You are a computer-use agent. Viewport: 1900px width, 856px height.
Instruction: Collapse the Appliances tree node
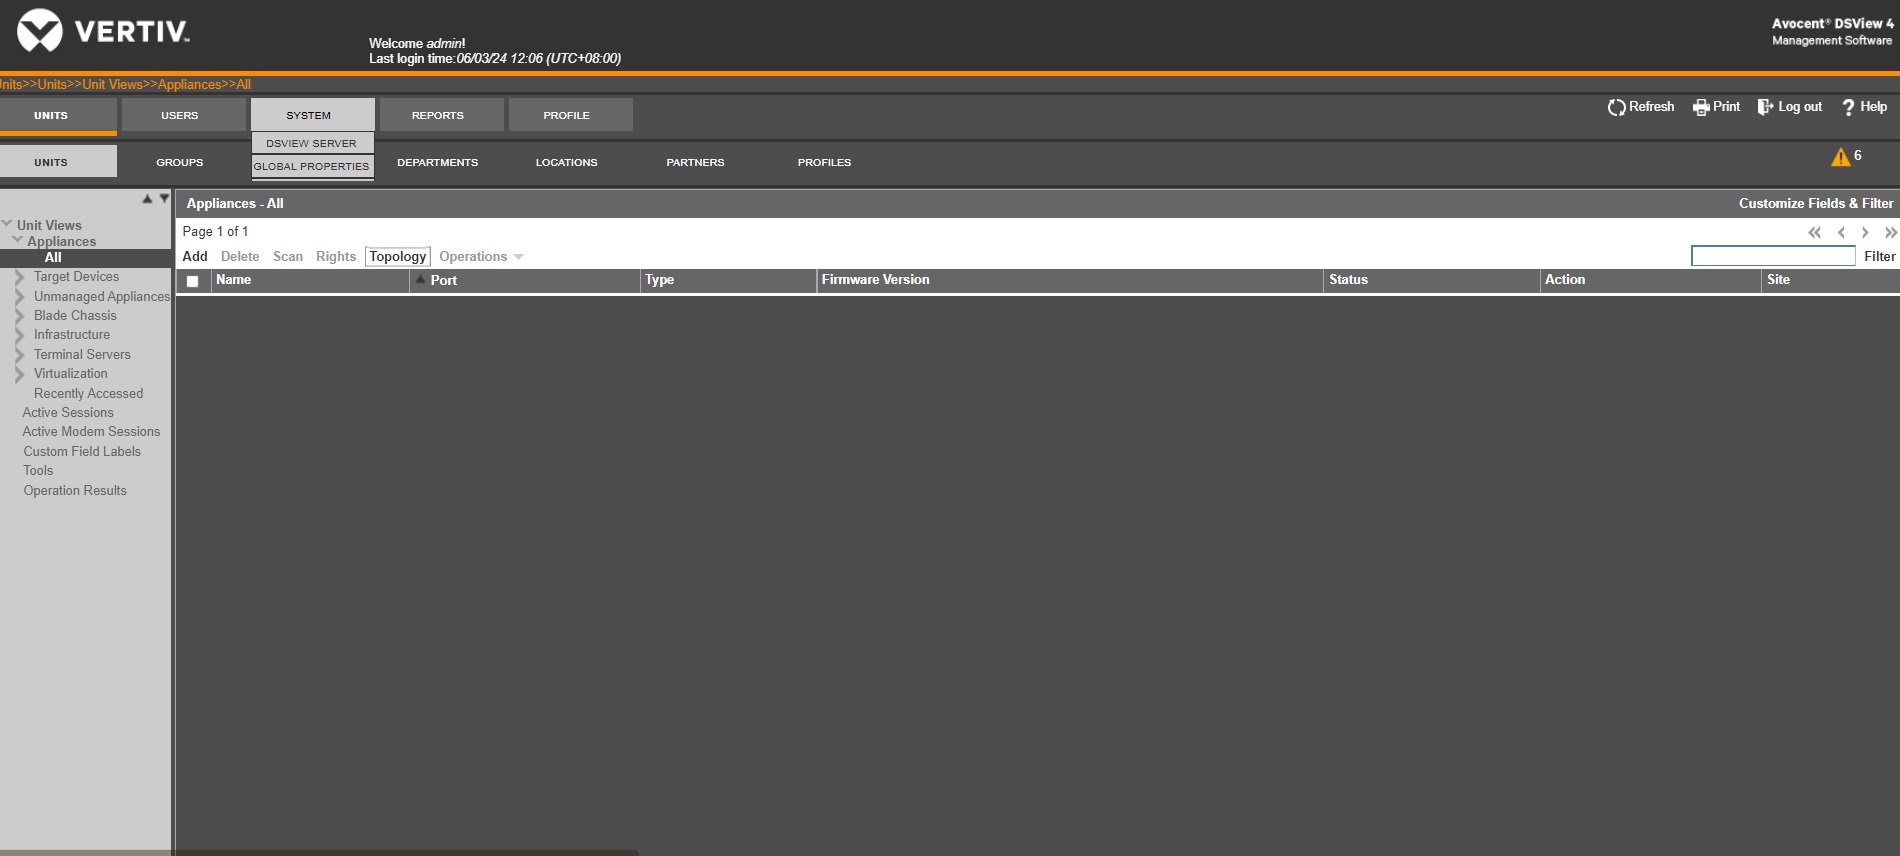point(17,240)
